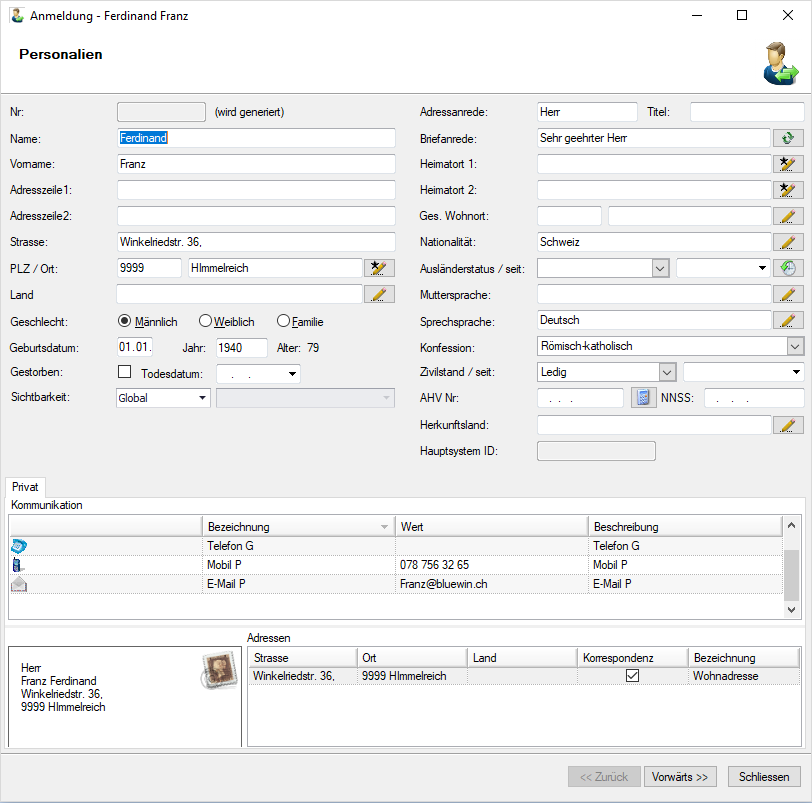
Task: Click the refresh icon beside Briefanrede
Action: tap(788, 138)
